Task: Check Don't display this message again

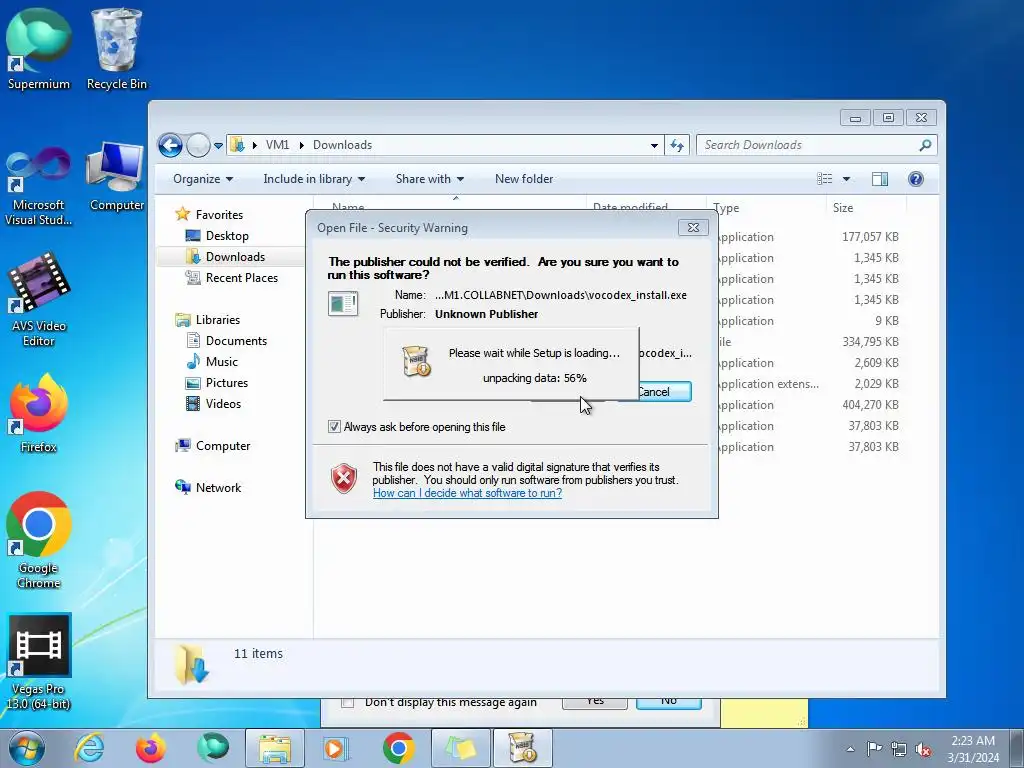Action: coord(347,703)
